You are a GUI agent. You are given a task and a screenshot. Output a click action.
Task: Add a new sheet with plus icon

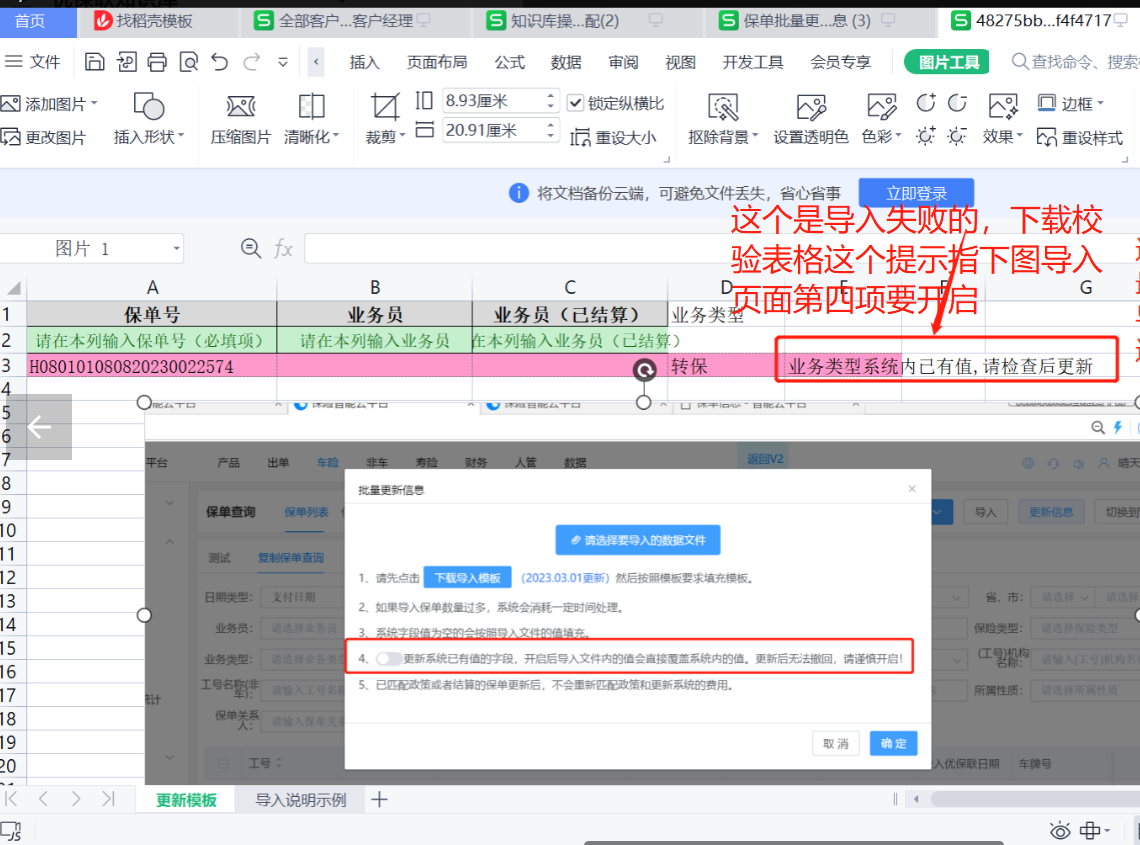379,800
